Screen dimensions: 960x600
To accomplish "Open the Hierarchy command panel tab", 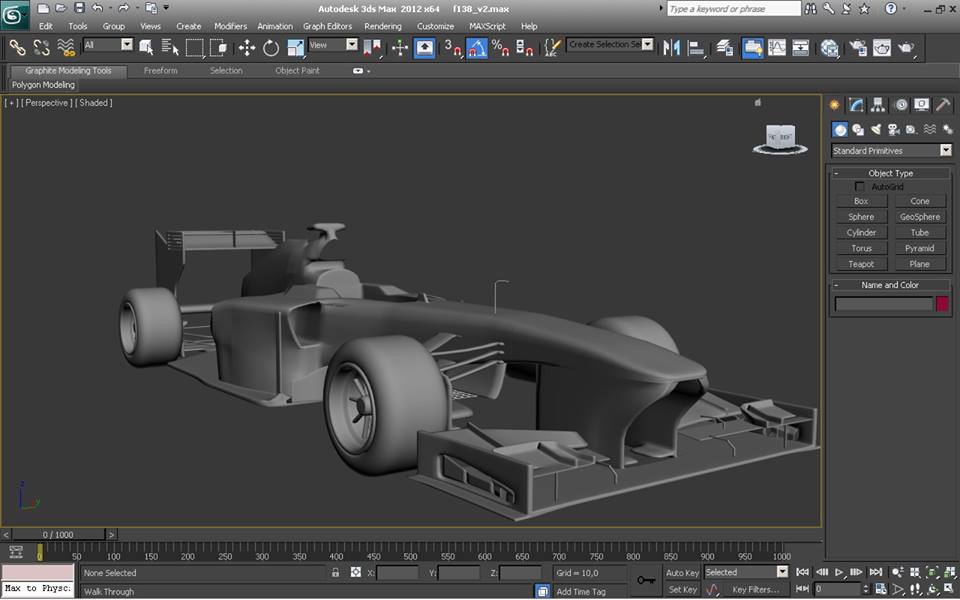I will coord(878,105).
